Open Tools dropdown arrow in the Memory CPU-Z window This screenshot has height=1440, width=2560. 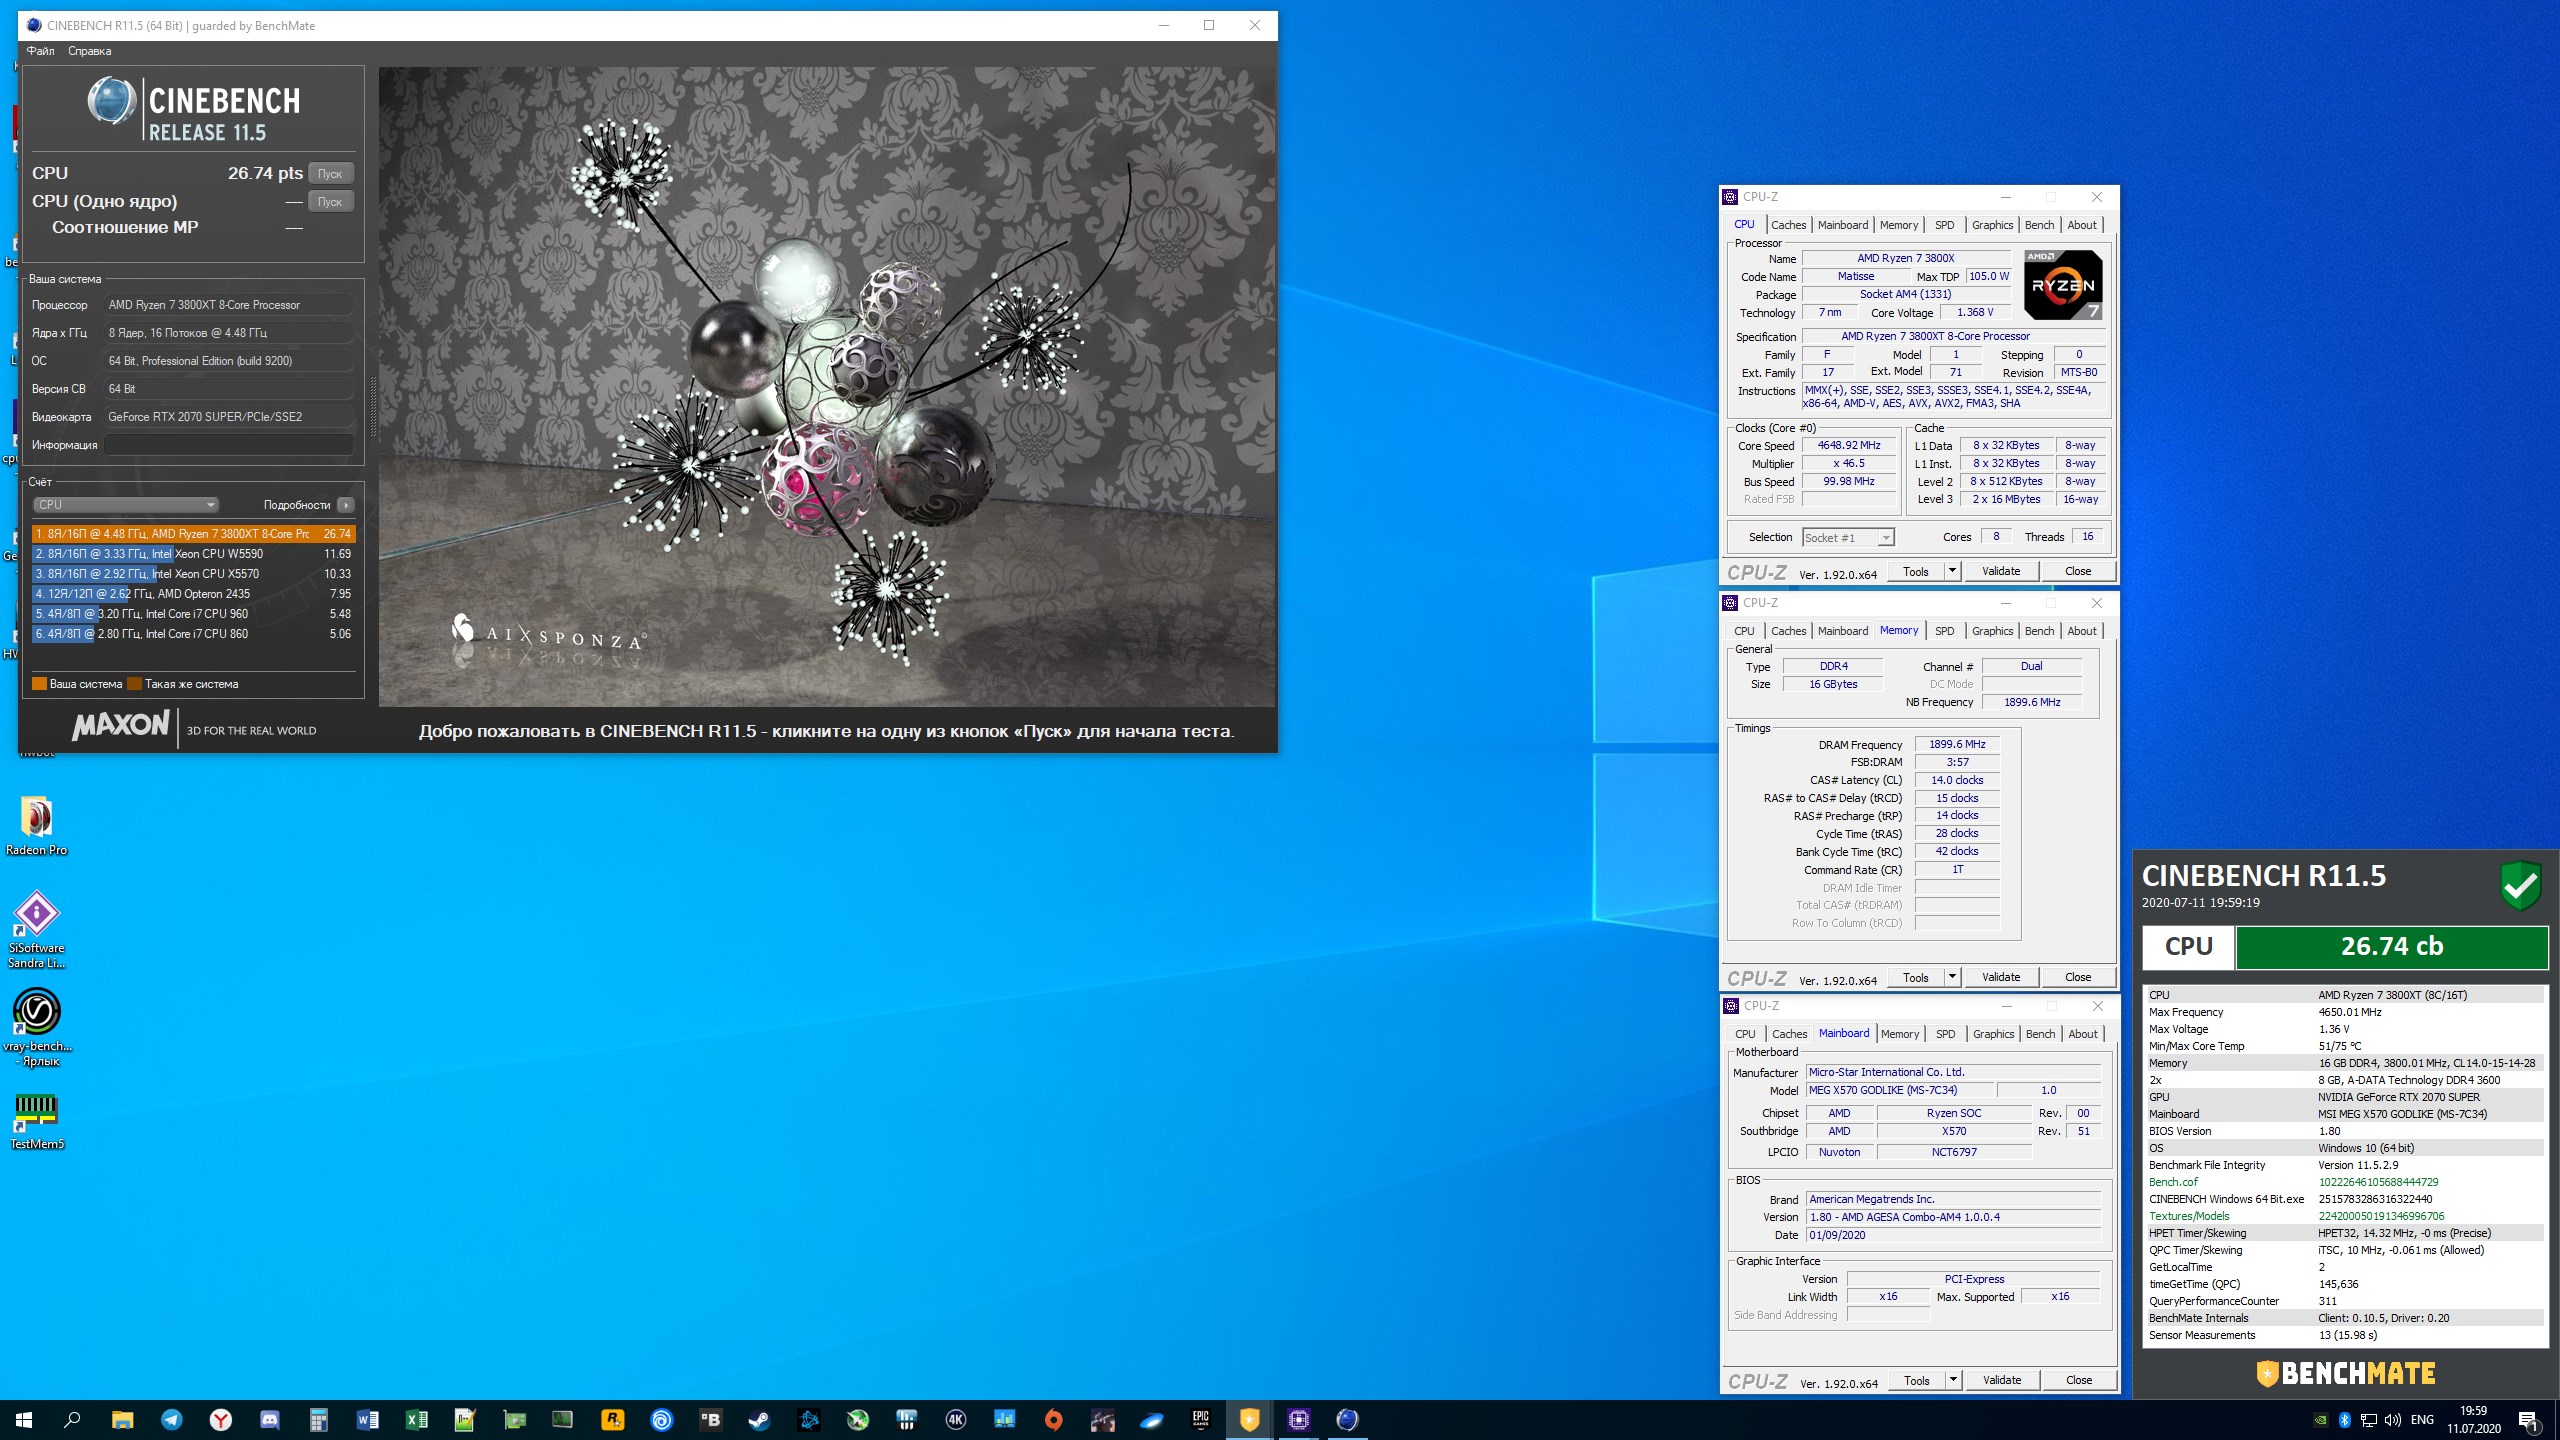tap(1951, 977)
